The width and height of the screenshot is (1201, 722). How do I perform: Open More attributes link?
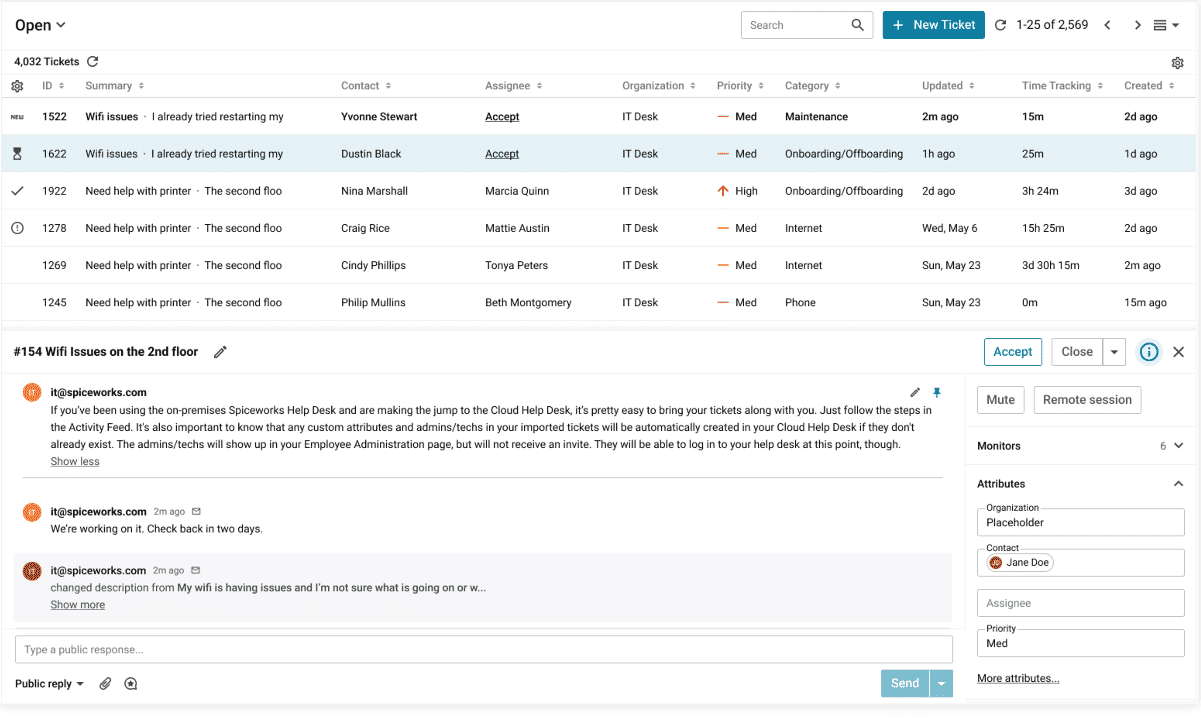point(1018,679)
